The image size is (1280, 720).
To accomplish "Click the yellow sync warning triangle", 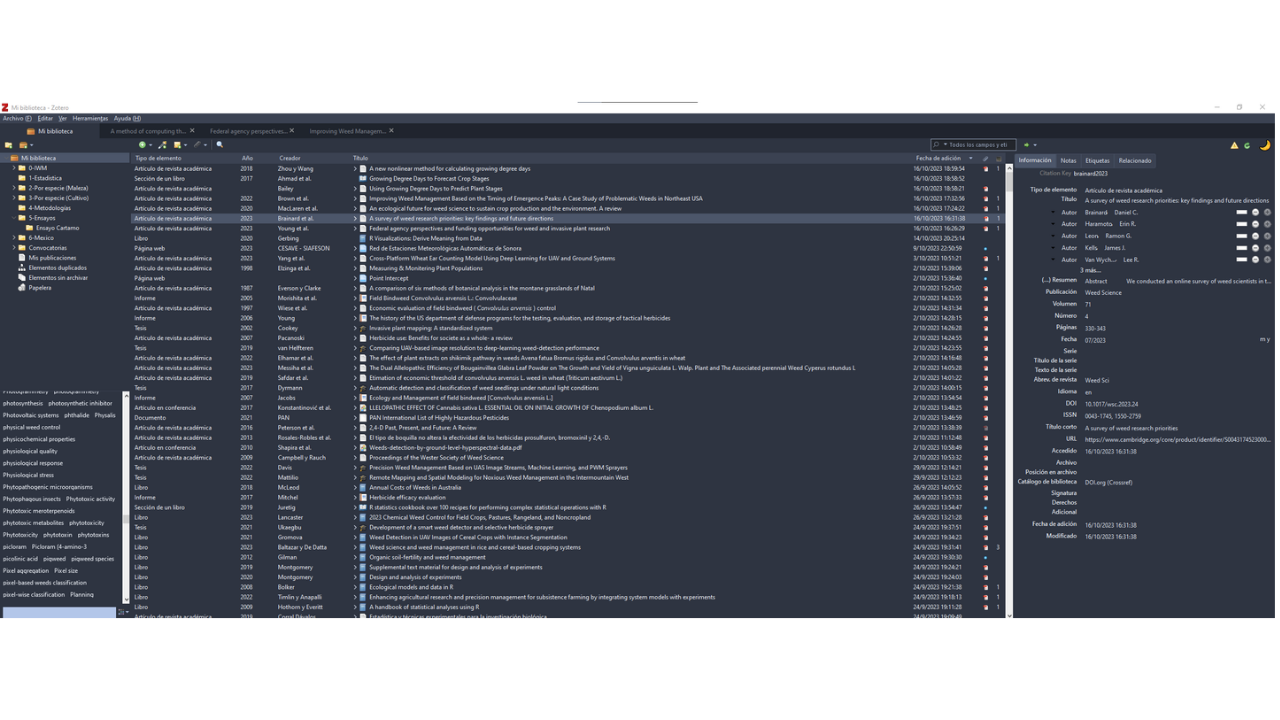I will tap(1234, 146).
